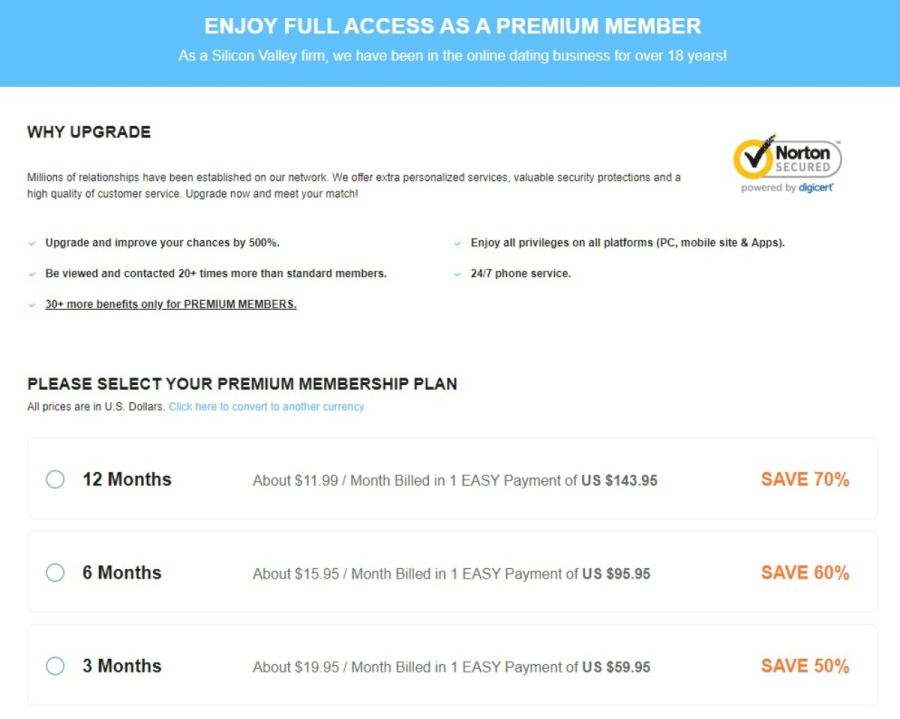This screenshot has width=900, height=719.
Task: Click the 'SAVE 60%' label
Action: [805, 573]
